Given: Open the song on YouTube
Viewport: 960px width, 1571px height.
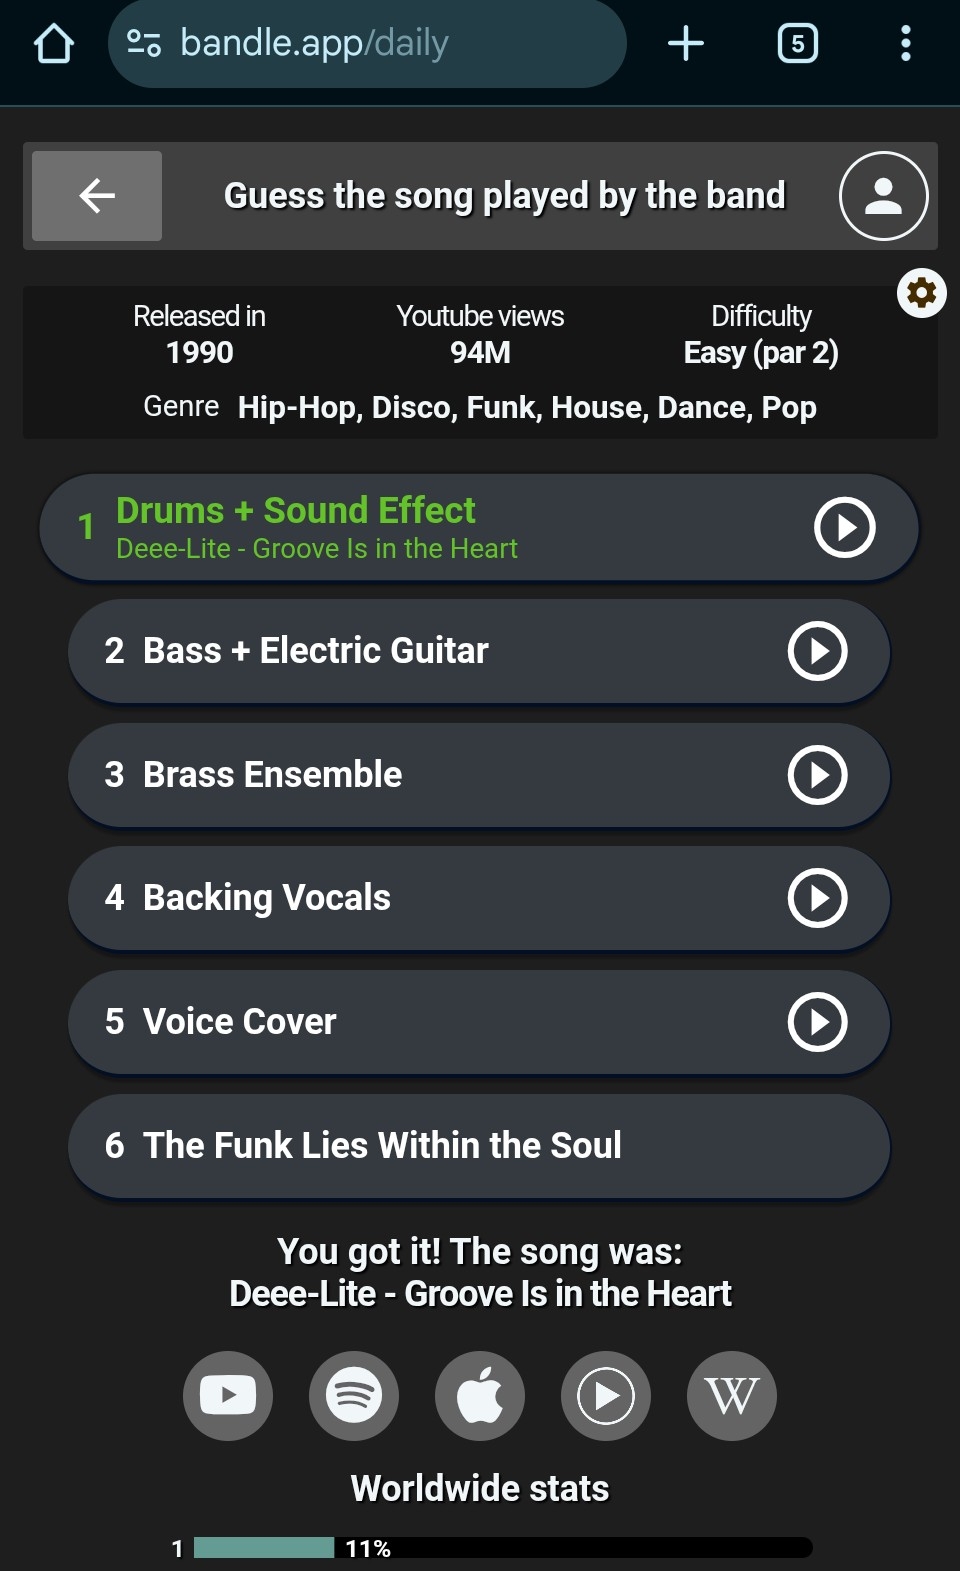Looking at the screenshot, I should (x=228, y=1395).
